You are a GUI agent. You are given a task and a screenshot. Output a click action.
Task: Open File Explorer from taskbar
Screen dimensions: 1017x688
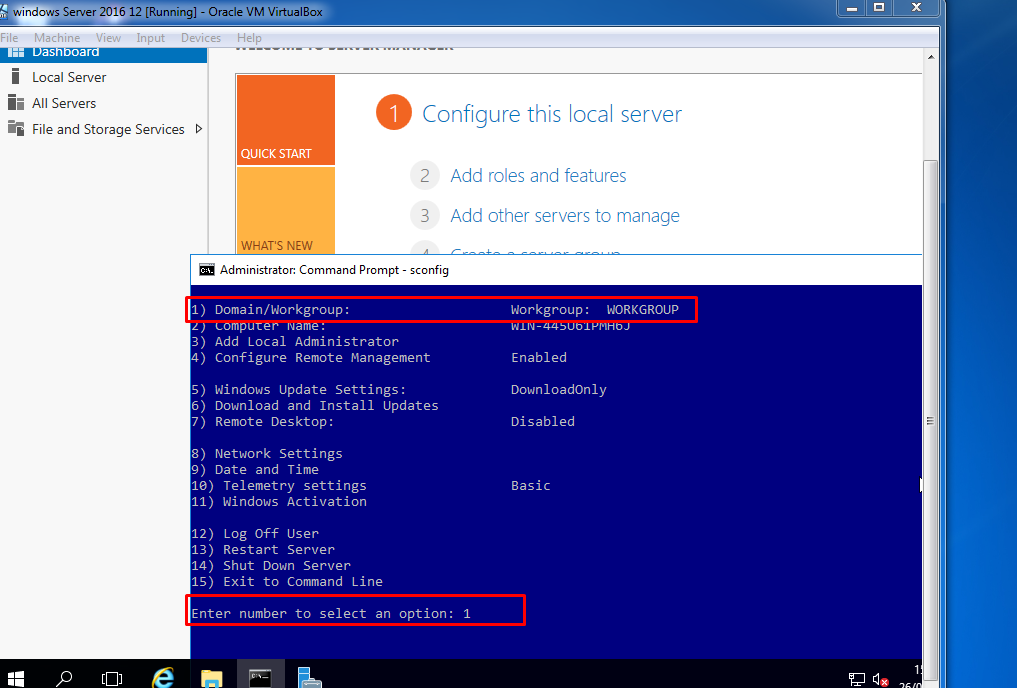[x=211, y=679]
